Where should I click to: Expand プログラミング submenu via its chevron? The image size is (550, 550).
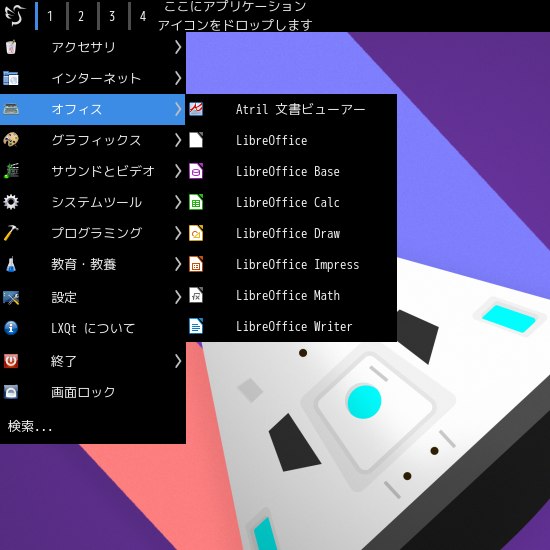point(178,233)
